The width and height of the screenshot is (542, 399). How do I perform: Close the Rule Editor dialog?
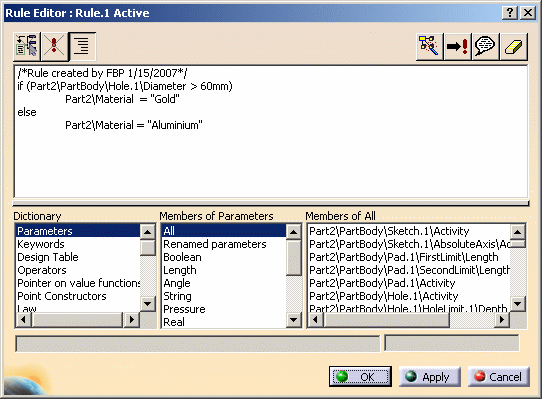point(528,13)
